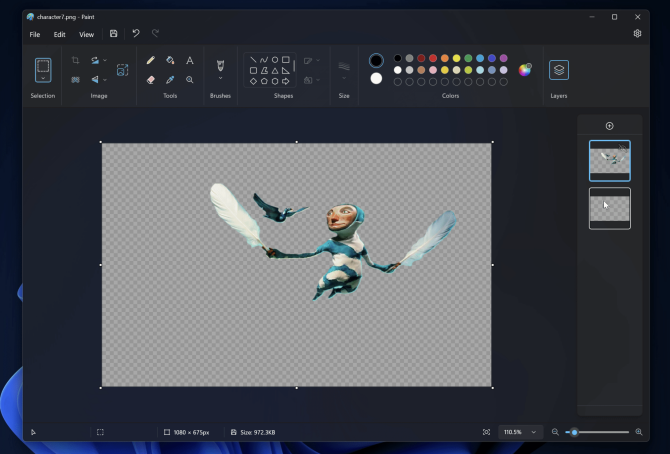Viewport: 670px width, 454px height.
Task: Click Fit to window icon in status bar
Action: click(x=486, y=432)
